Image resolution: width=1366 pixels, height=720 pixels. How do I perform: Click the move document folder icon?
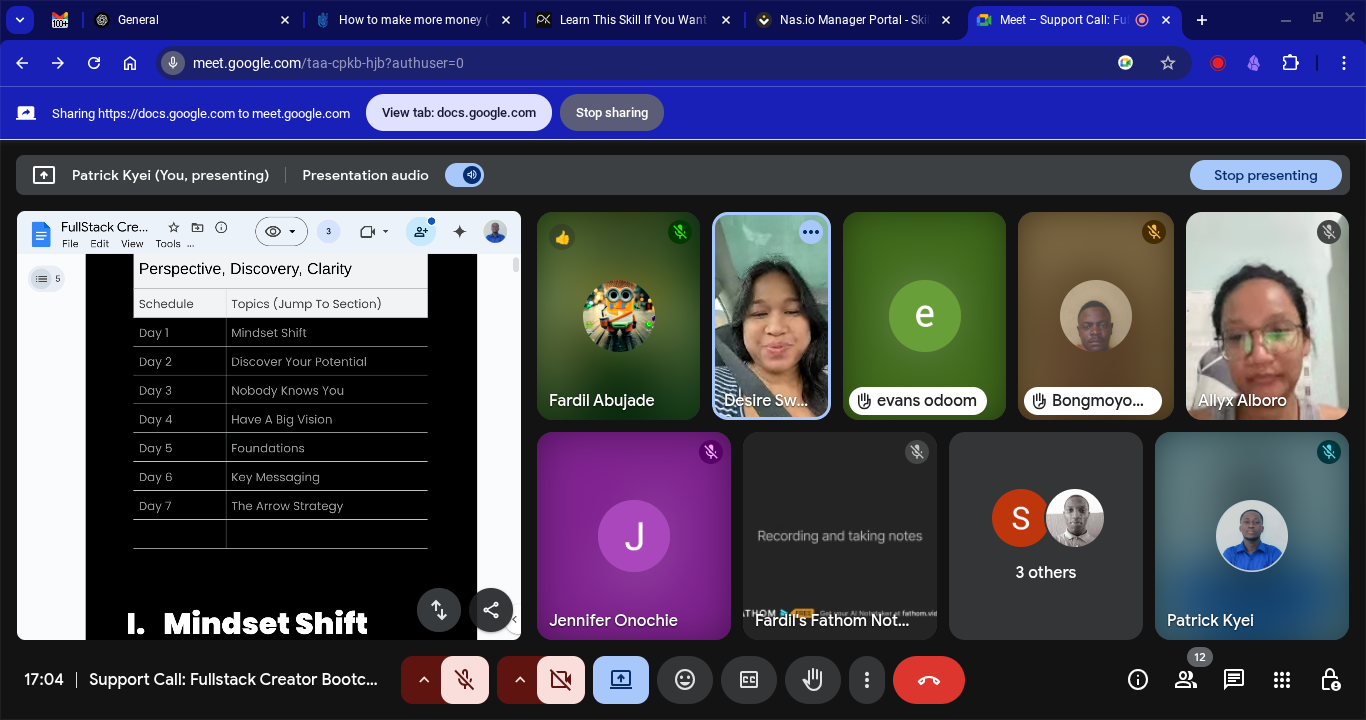pyautogui.click(x=198, y=227)
